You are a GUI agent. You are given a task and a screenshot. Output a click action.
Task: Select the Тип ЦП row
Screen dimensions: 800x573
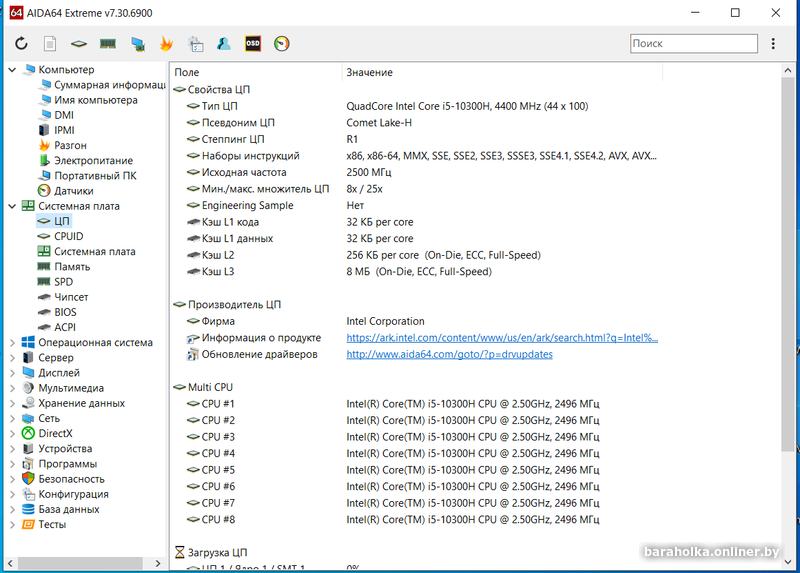tap(416, 106)
